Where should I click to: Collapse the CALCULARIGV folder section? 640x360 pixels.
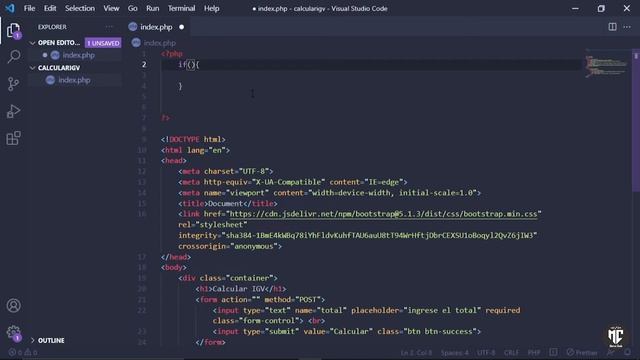(x=33, y=68)
